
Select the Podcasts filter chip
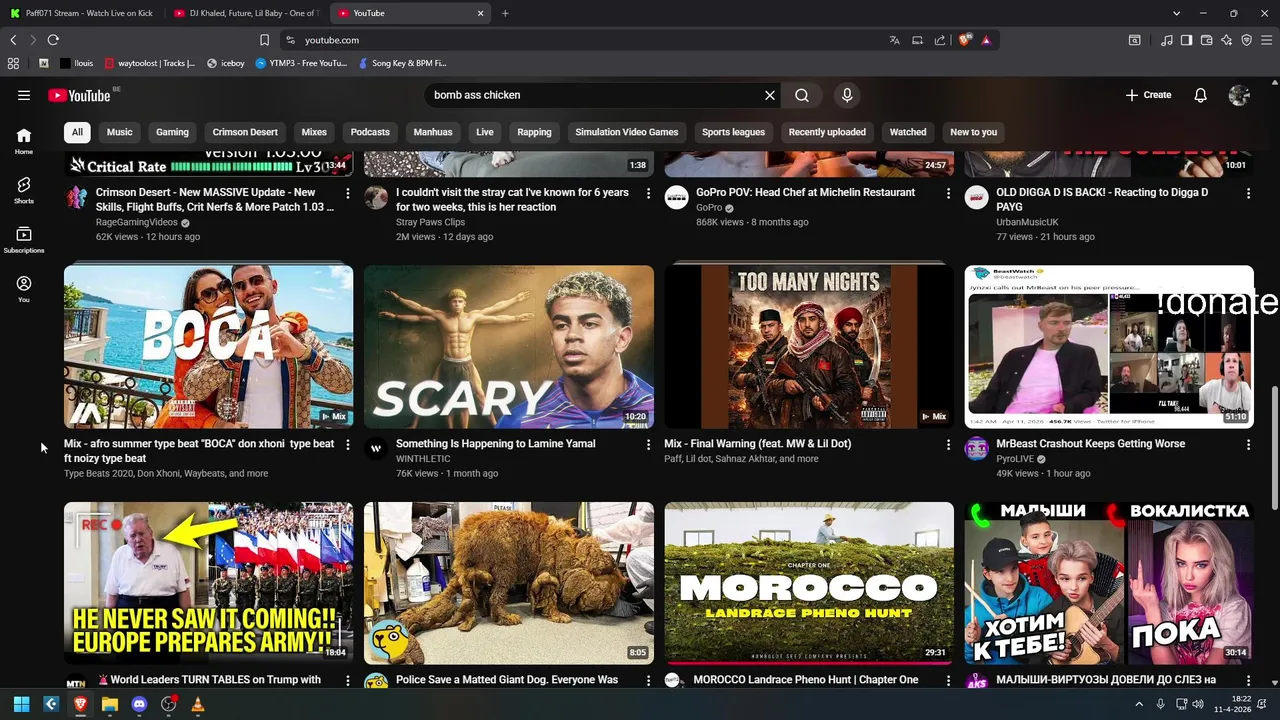(x=370, y=132)
